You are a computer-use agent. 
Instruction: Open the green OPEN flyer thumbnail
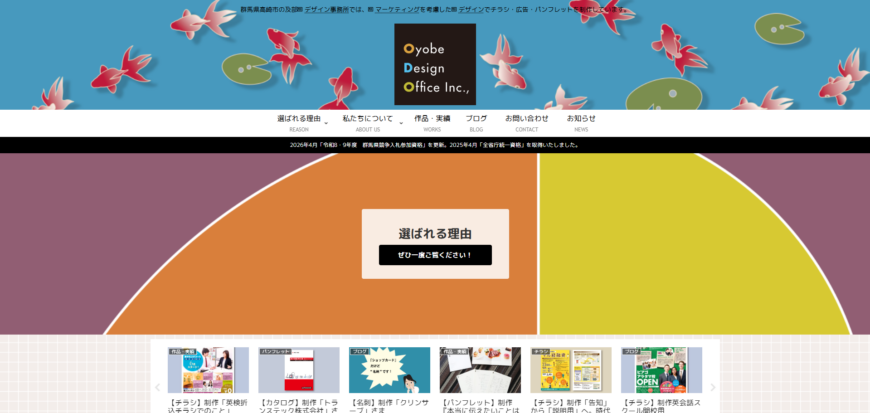click(661, 370)
